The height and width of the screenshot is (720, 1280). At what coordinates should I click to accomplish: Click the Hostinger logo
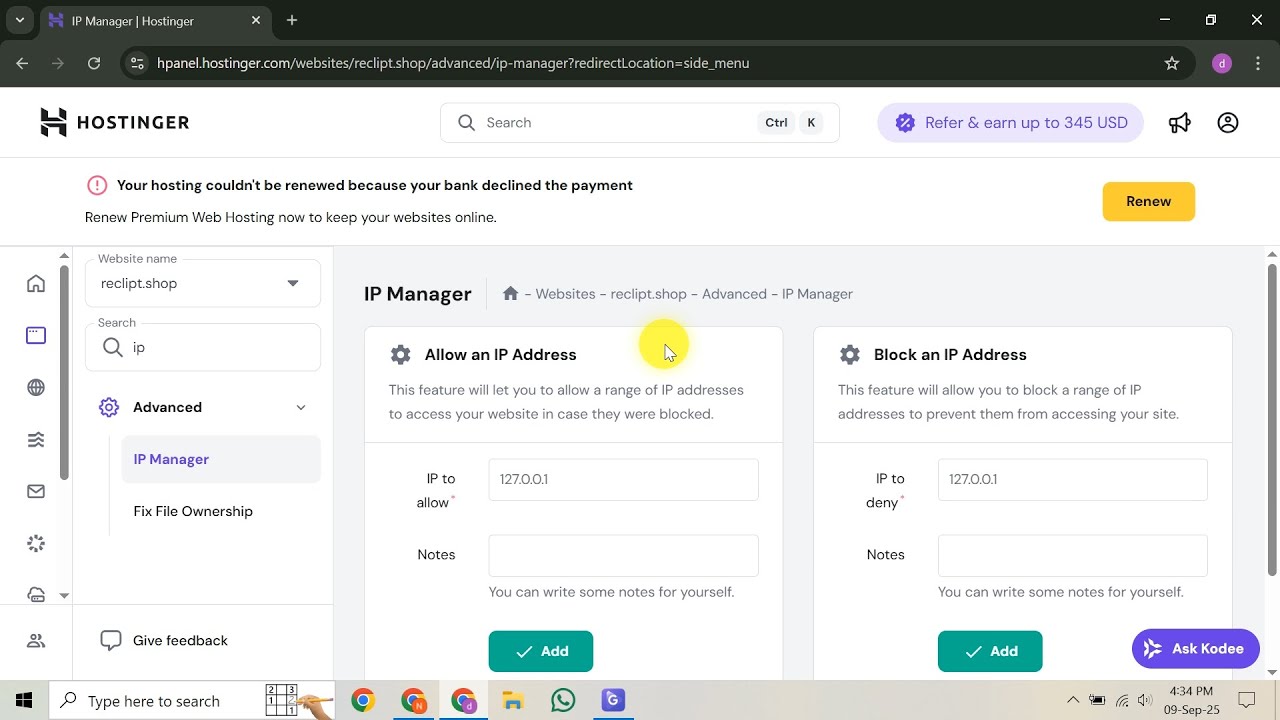114,122
